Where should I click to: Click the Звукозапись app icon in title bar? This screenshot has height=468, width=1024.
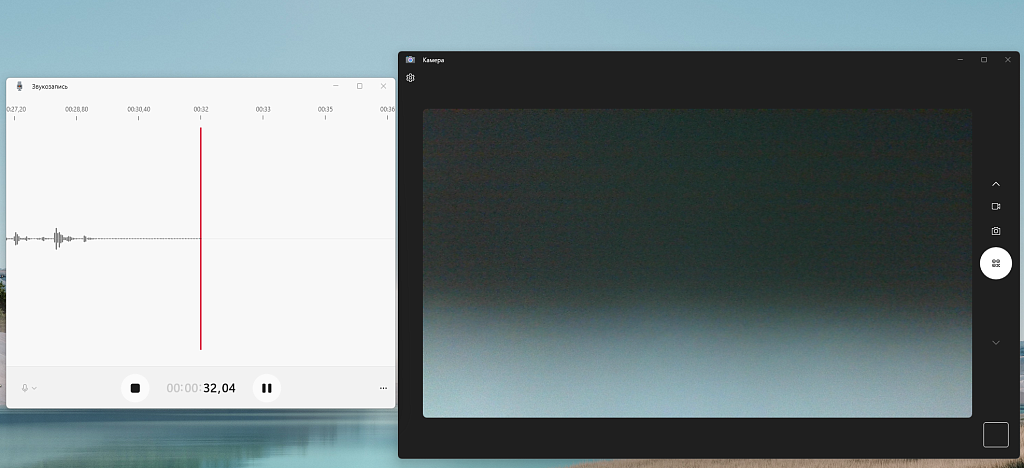(20, 86)
